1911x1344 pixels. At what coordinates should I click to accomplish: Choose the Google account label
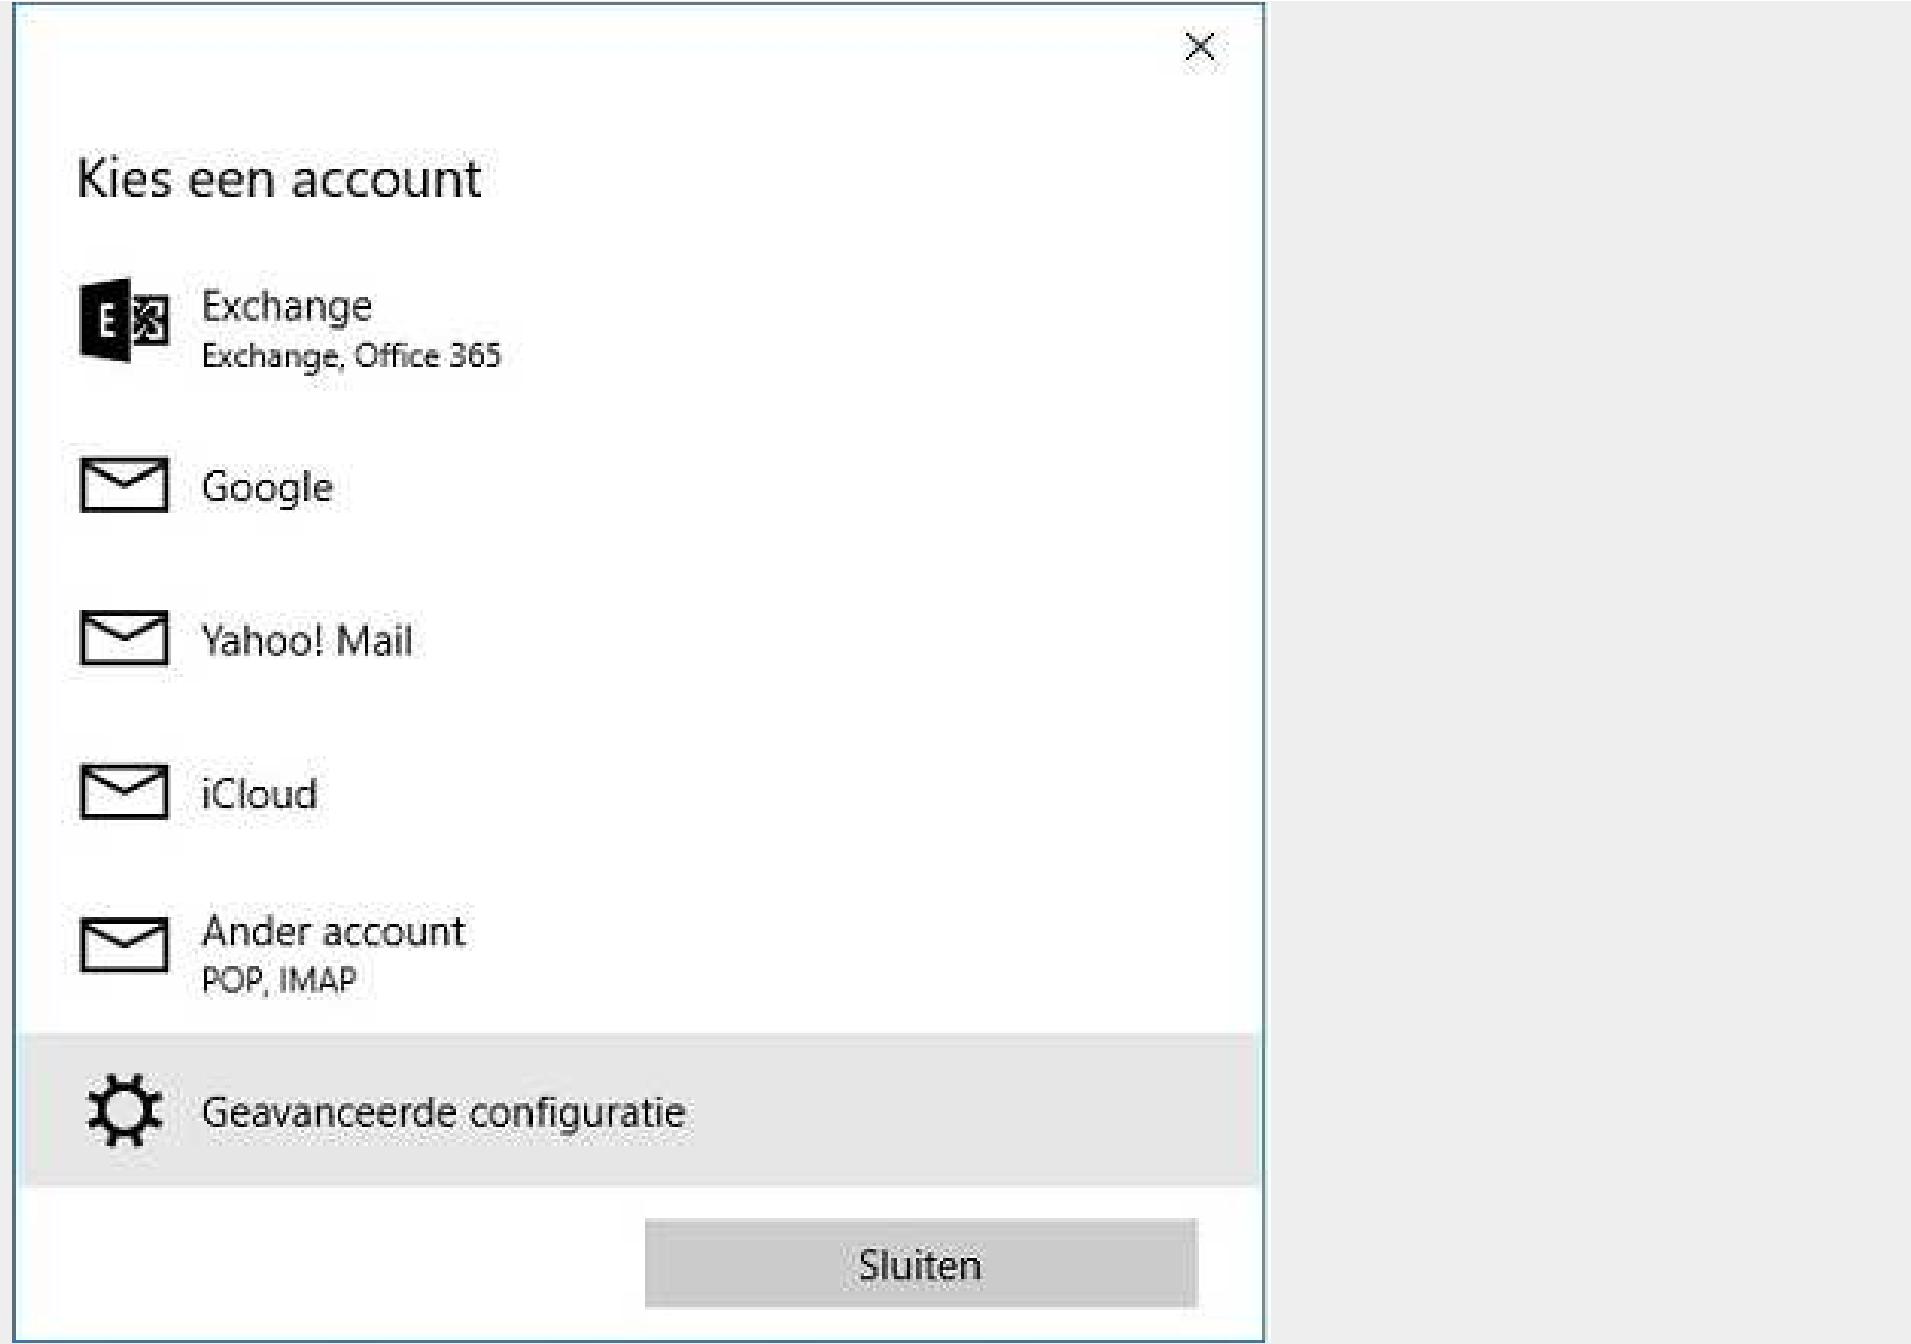point(267,487)
